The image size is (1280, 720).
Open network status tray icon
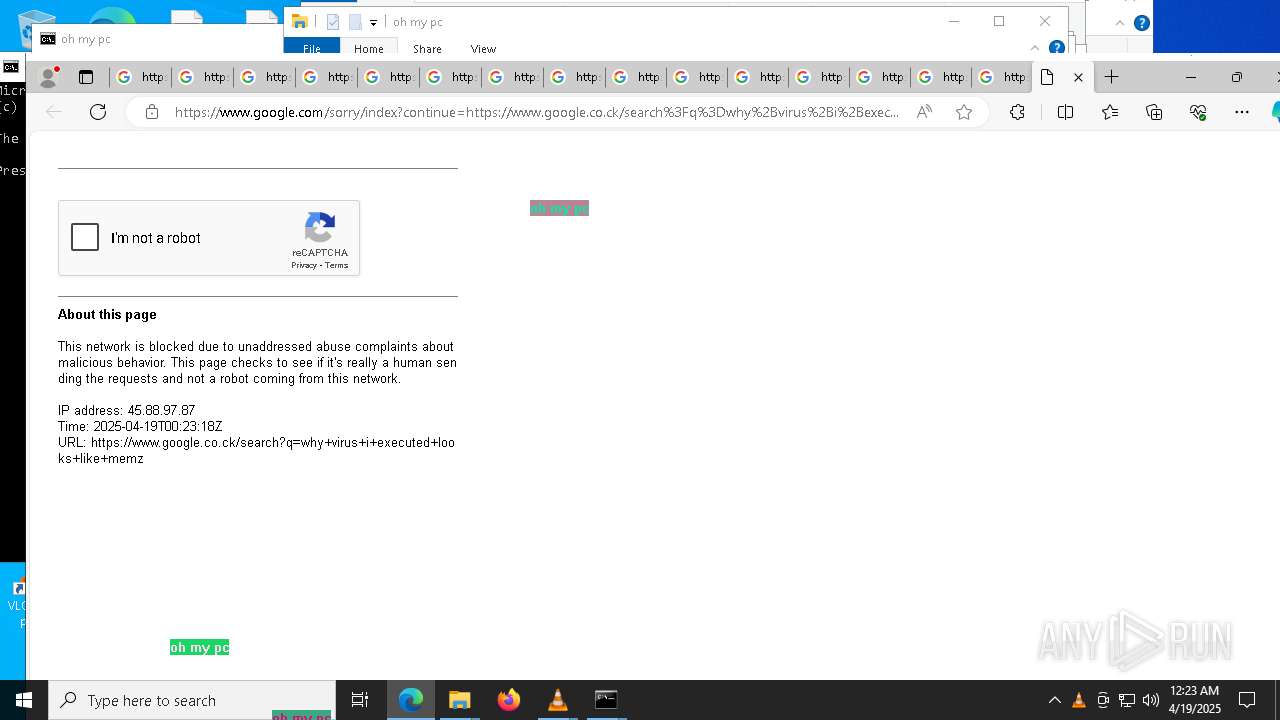tap(1127, 700)
